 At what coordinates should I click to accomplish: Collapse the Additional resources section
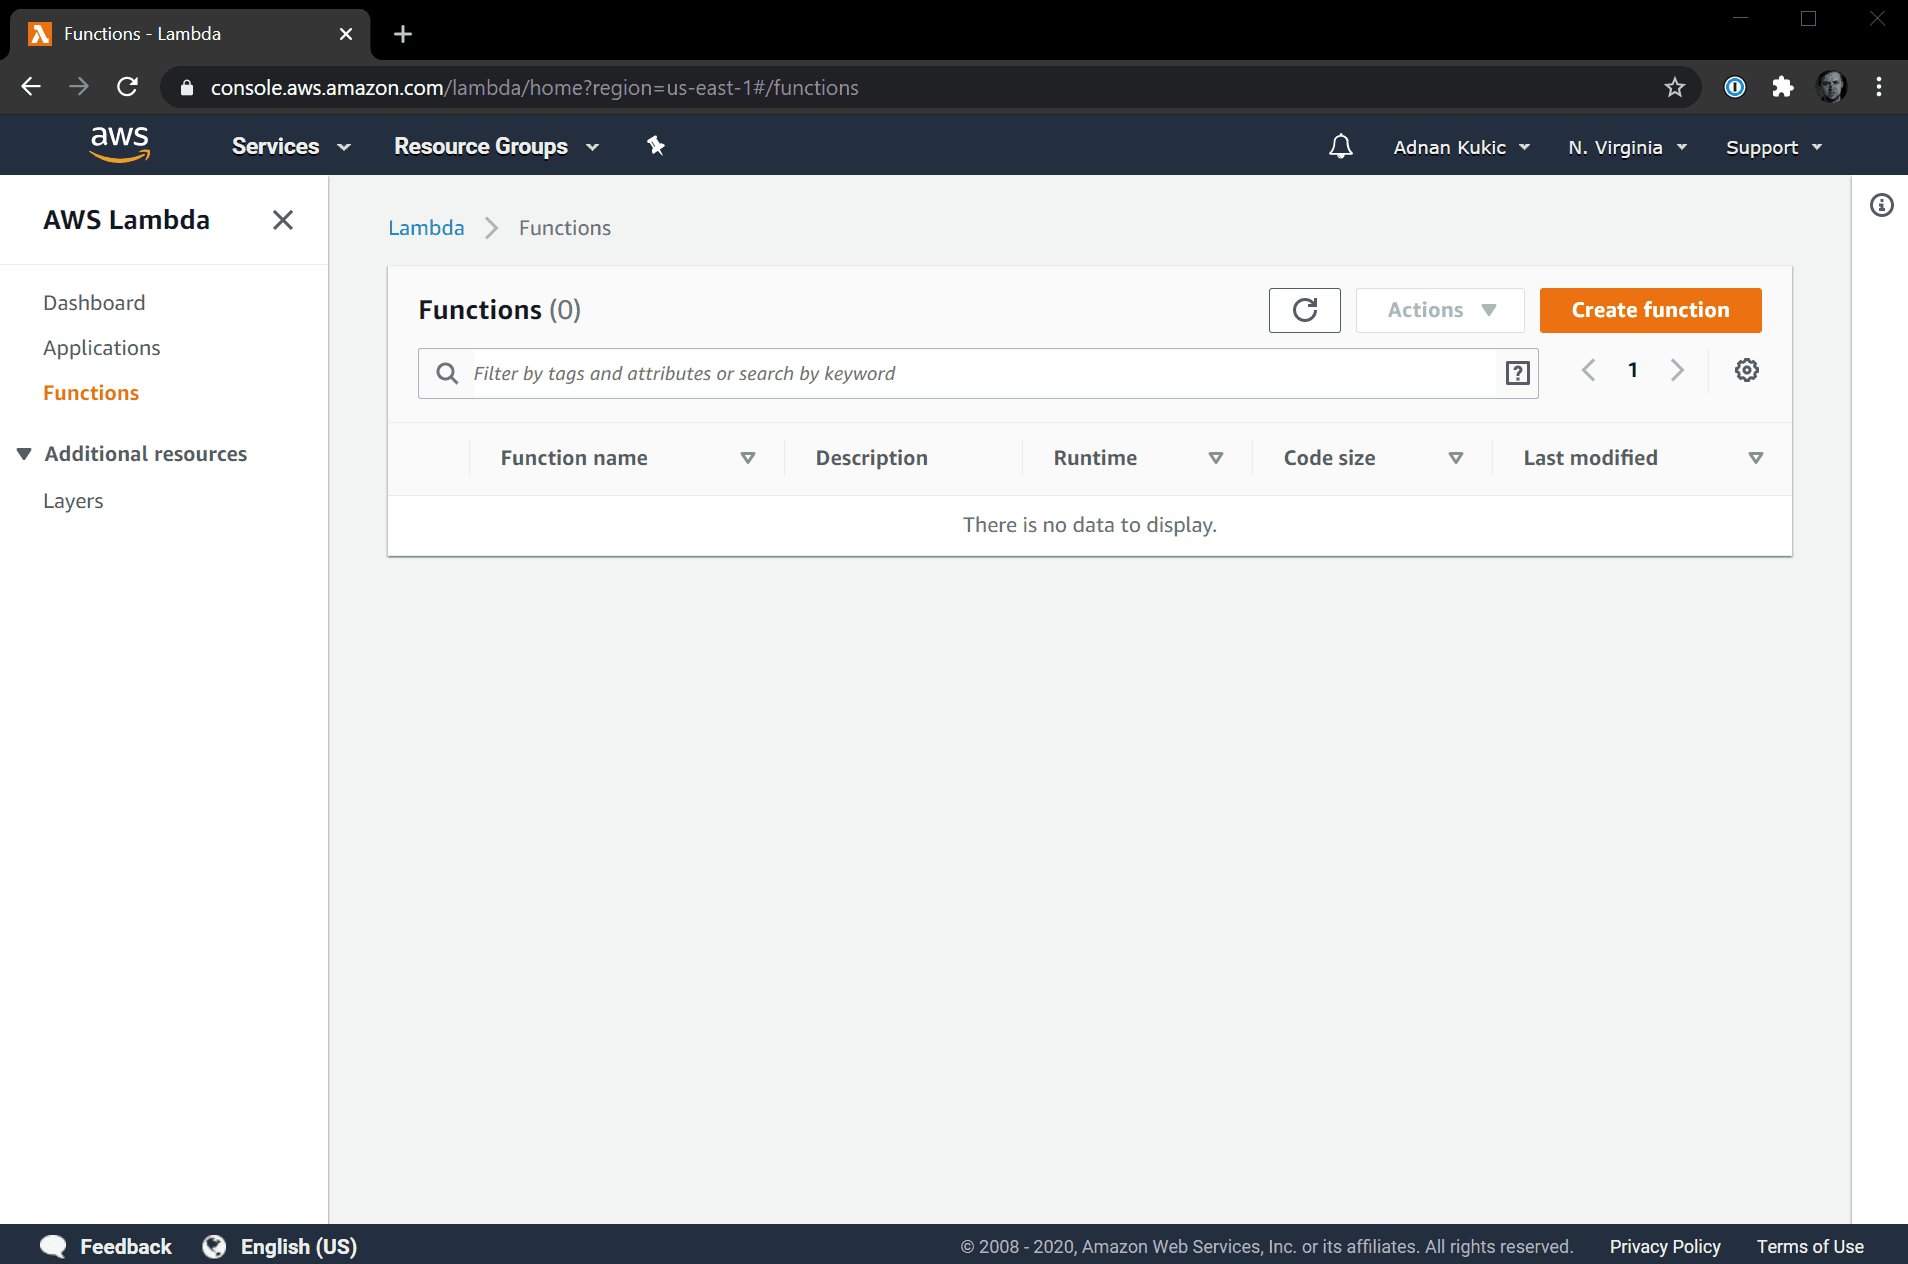pos(25,454)
